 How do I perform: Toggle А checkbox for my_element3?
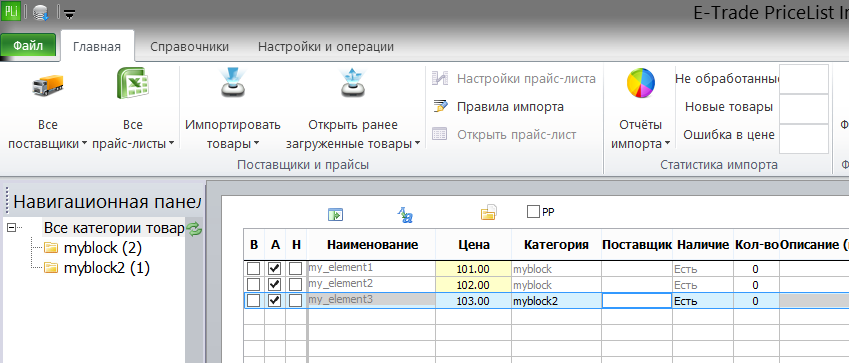[275, 301]
